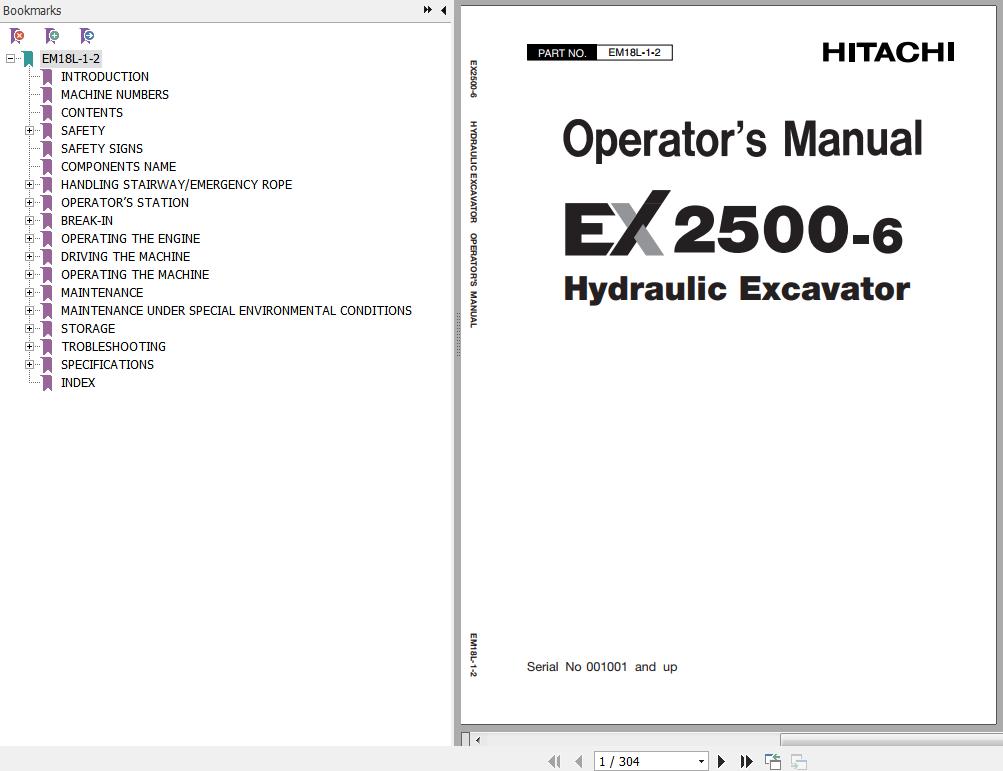1003x771 pixels.
Task: Go to the next page
Action: 722,761
